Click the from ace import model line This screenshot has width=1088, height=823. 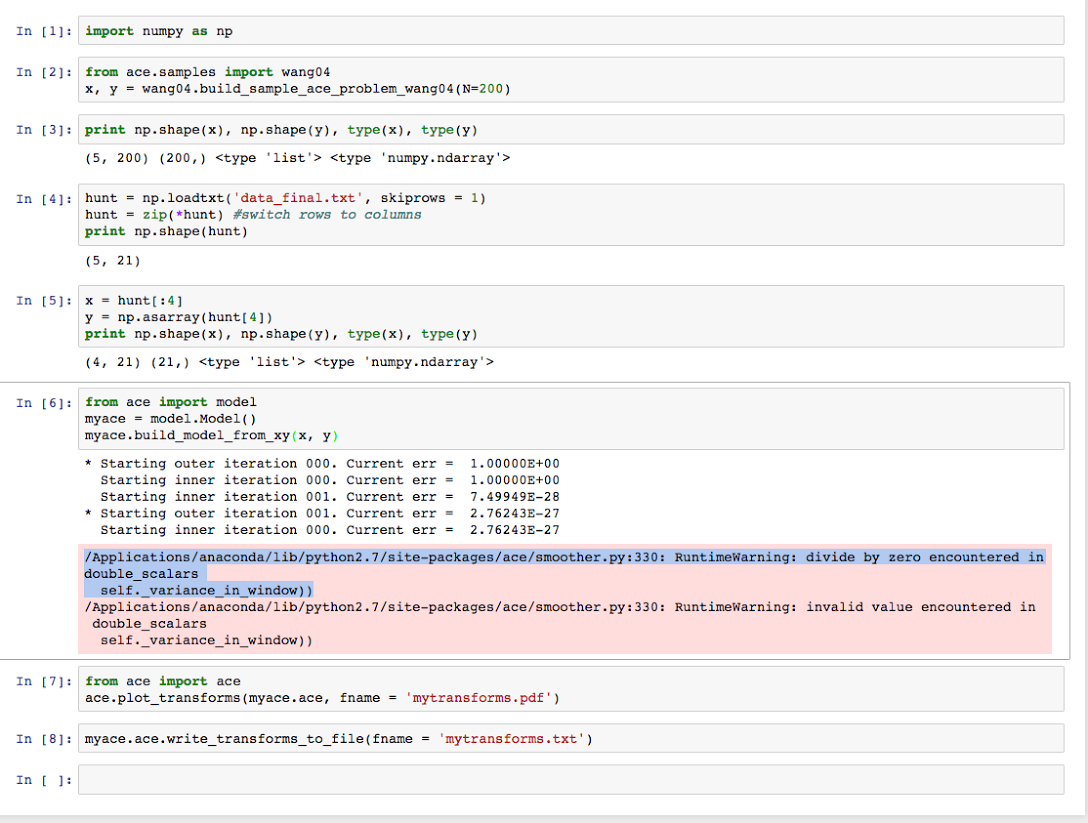[171, 402]
